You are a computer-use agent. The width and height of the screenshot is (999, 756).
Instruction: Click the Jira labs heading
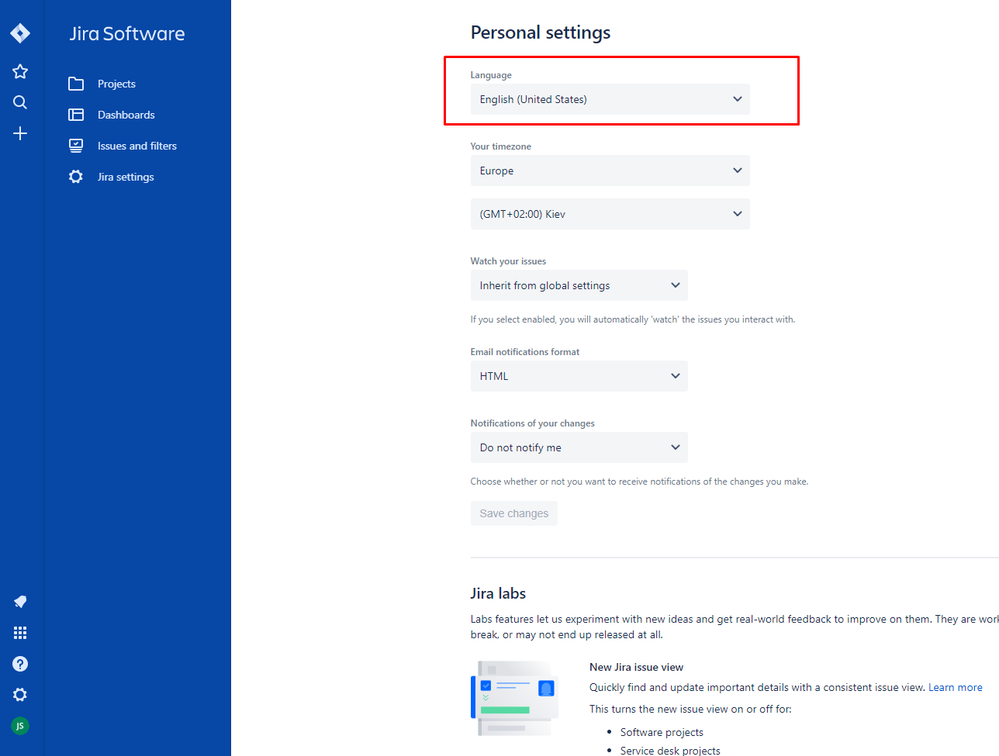tap(498, 594)
